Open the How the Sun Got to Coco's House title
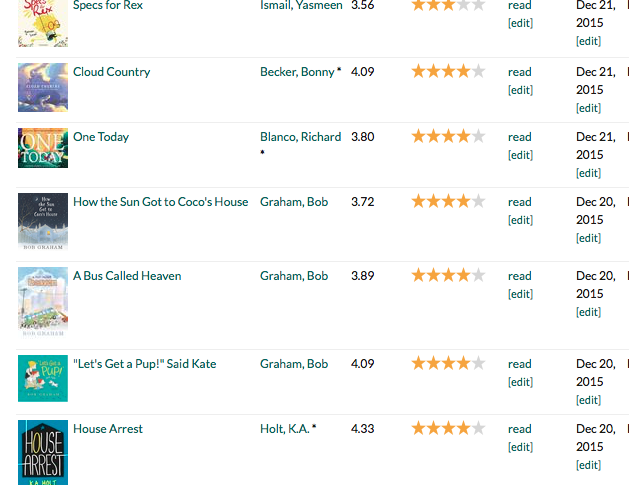629x485 pixels. [x=160, y=202]
